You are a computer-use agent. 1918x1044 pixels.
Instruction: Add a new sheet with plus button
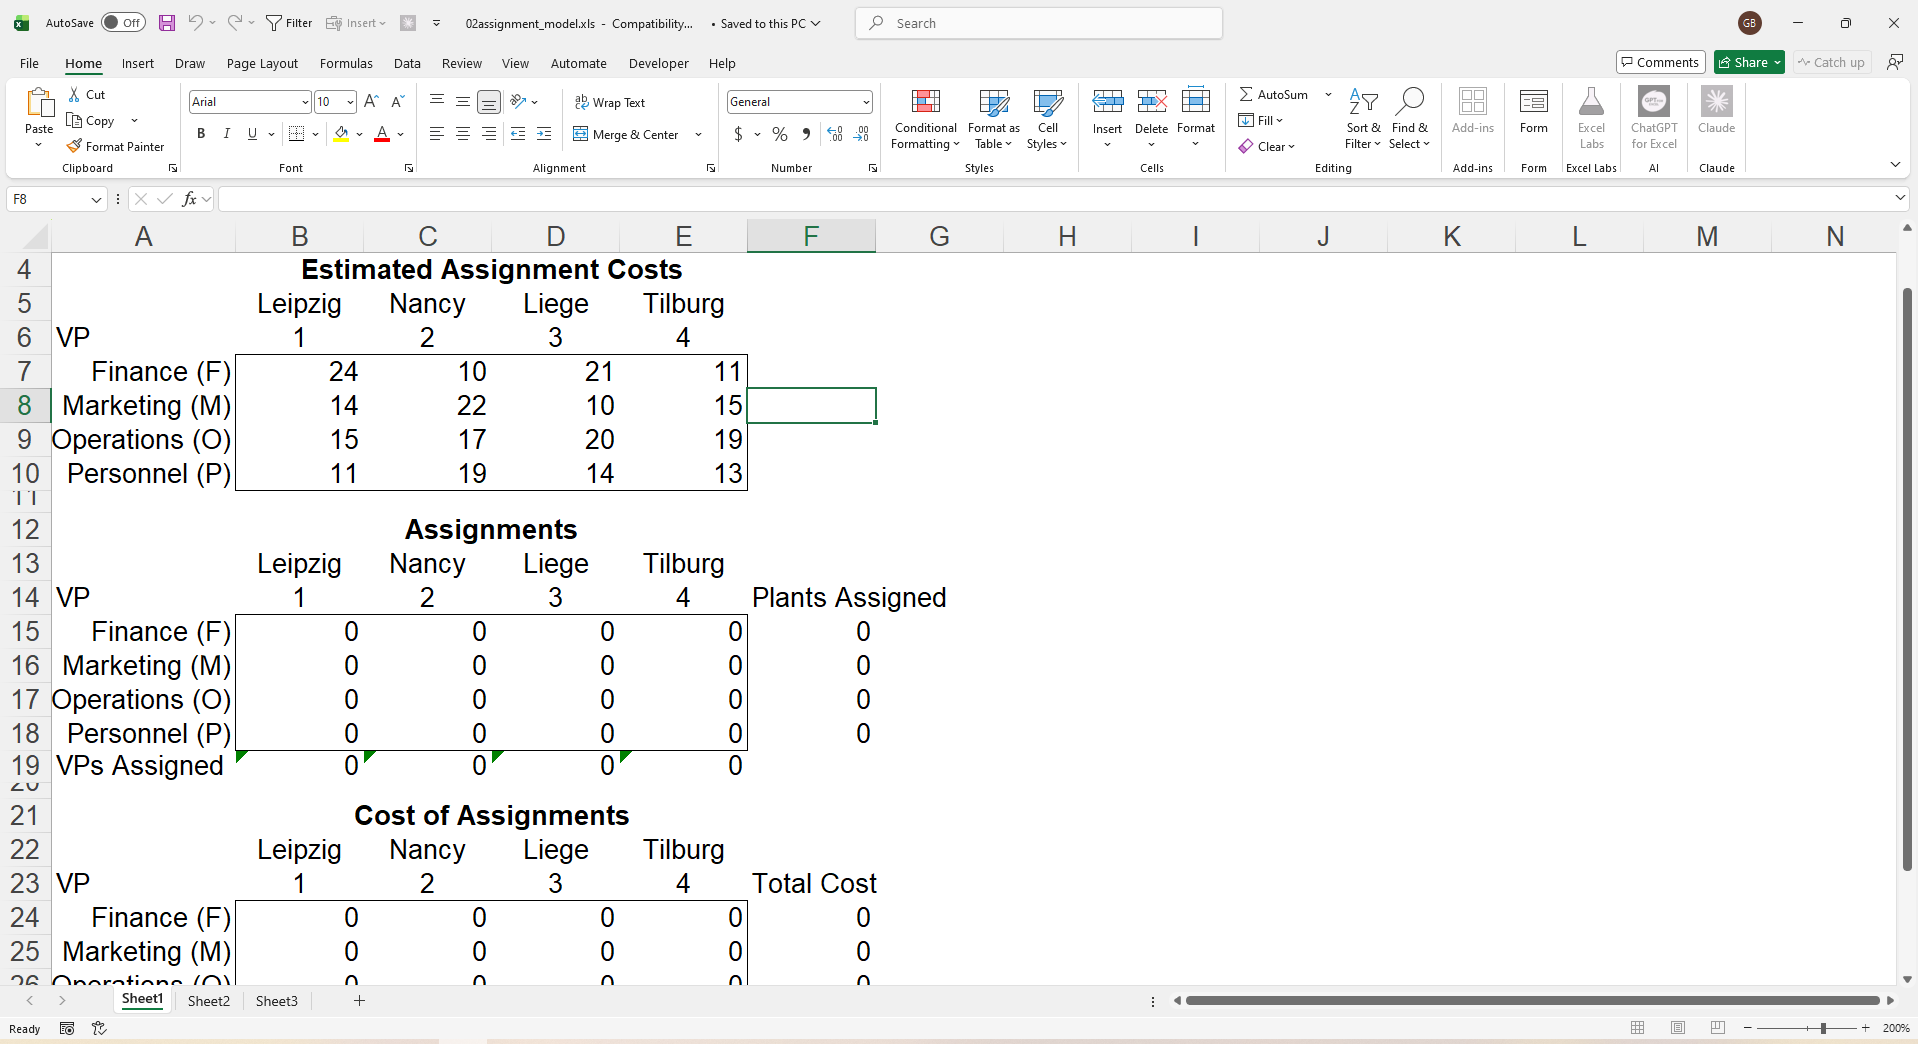pos(359,1000)
